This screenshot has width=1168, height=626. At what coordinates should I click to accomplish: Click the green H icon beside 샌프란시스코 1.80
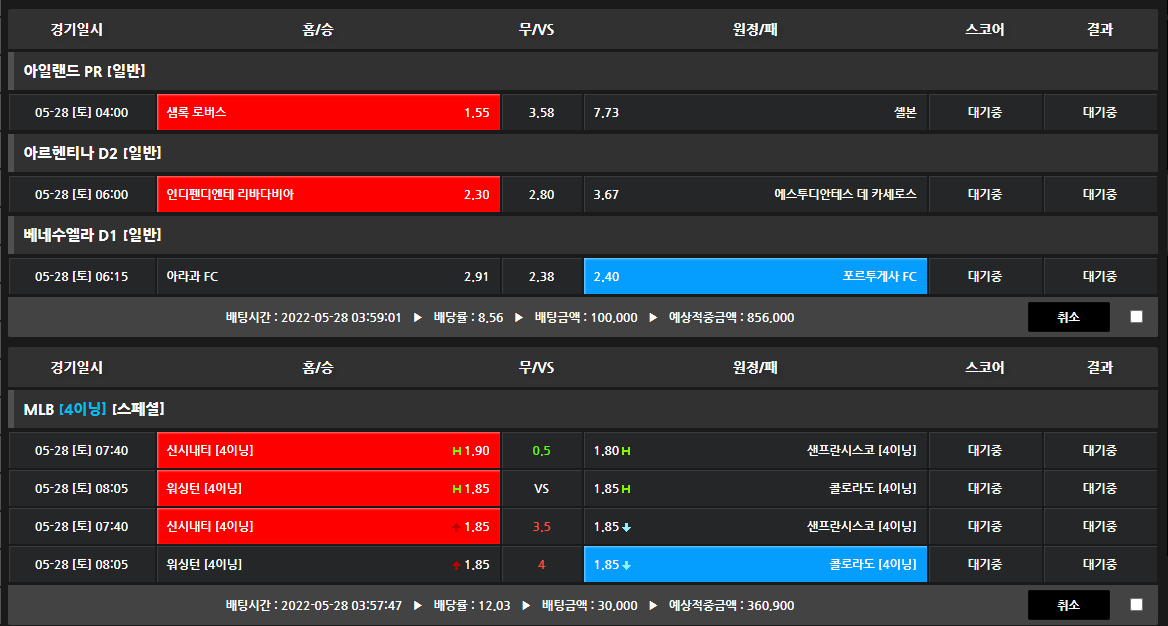[626, 451]
